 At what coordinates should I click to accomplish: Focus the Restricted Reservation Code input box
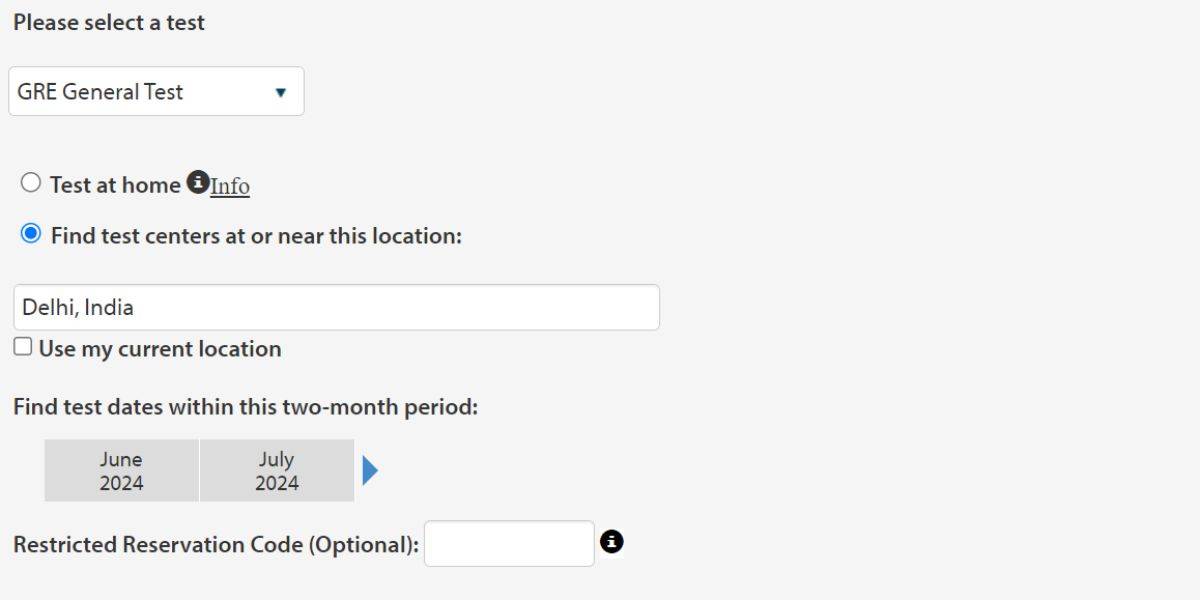[x=509, y=543]
